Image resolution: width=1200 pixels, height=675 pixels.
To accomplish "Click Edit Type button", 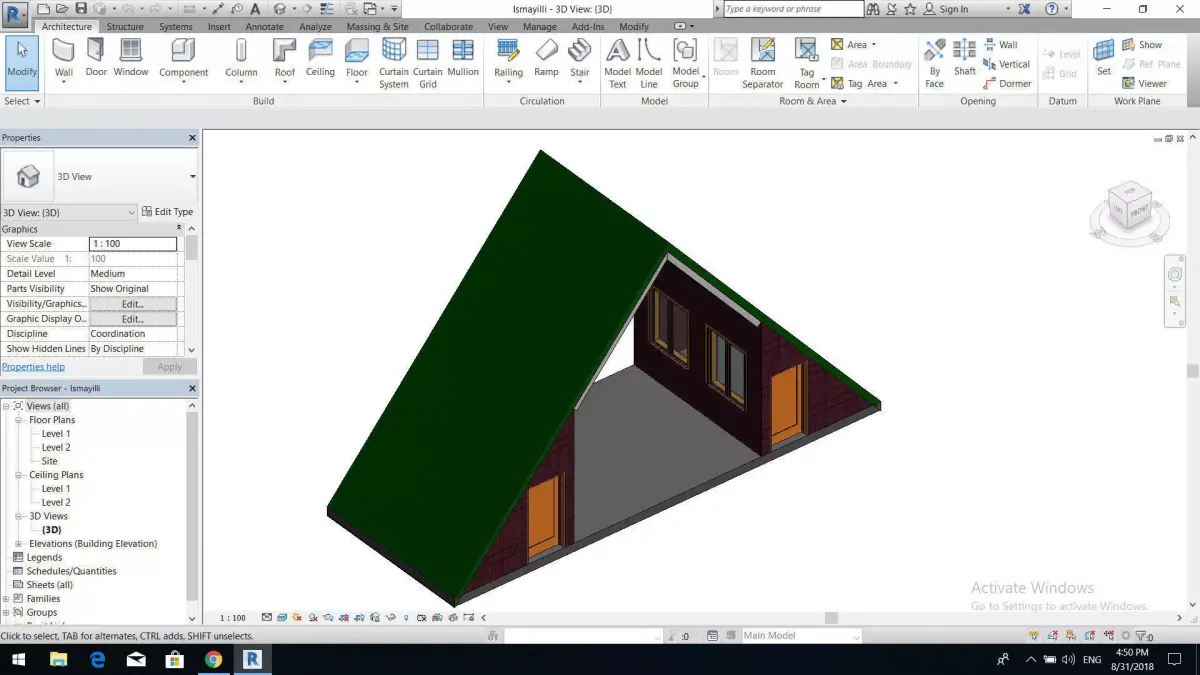I will click(x=167, y=212).
